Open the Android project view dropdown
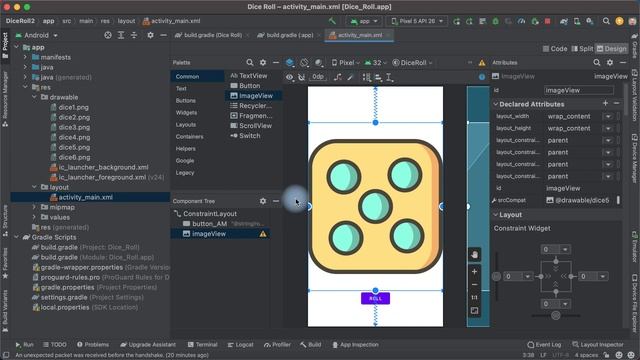The image size is (640, 360). pos(37,36)
